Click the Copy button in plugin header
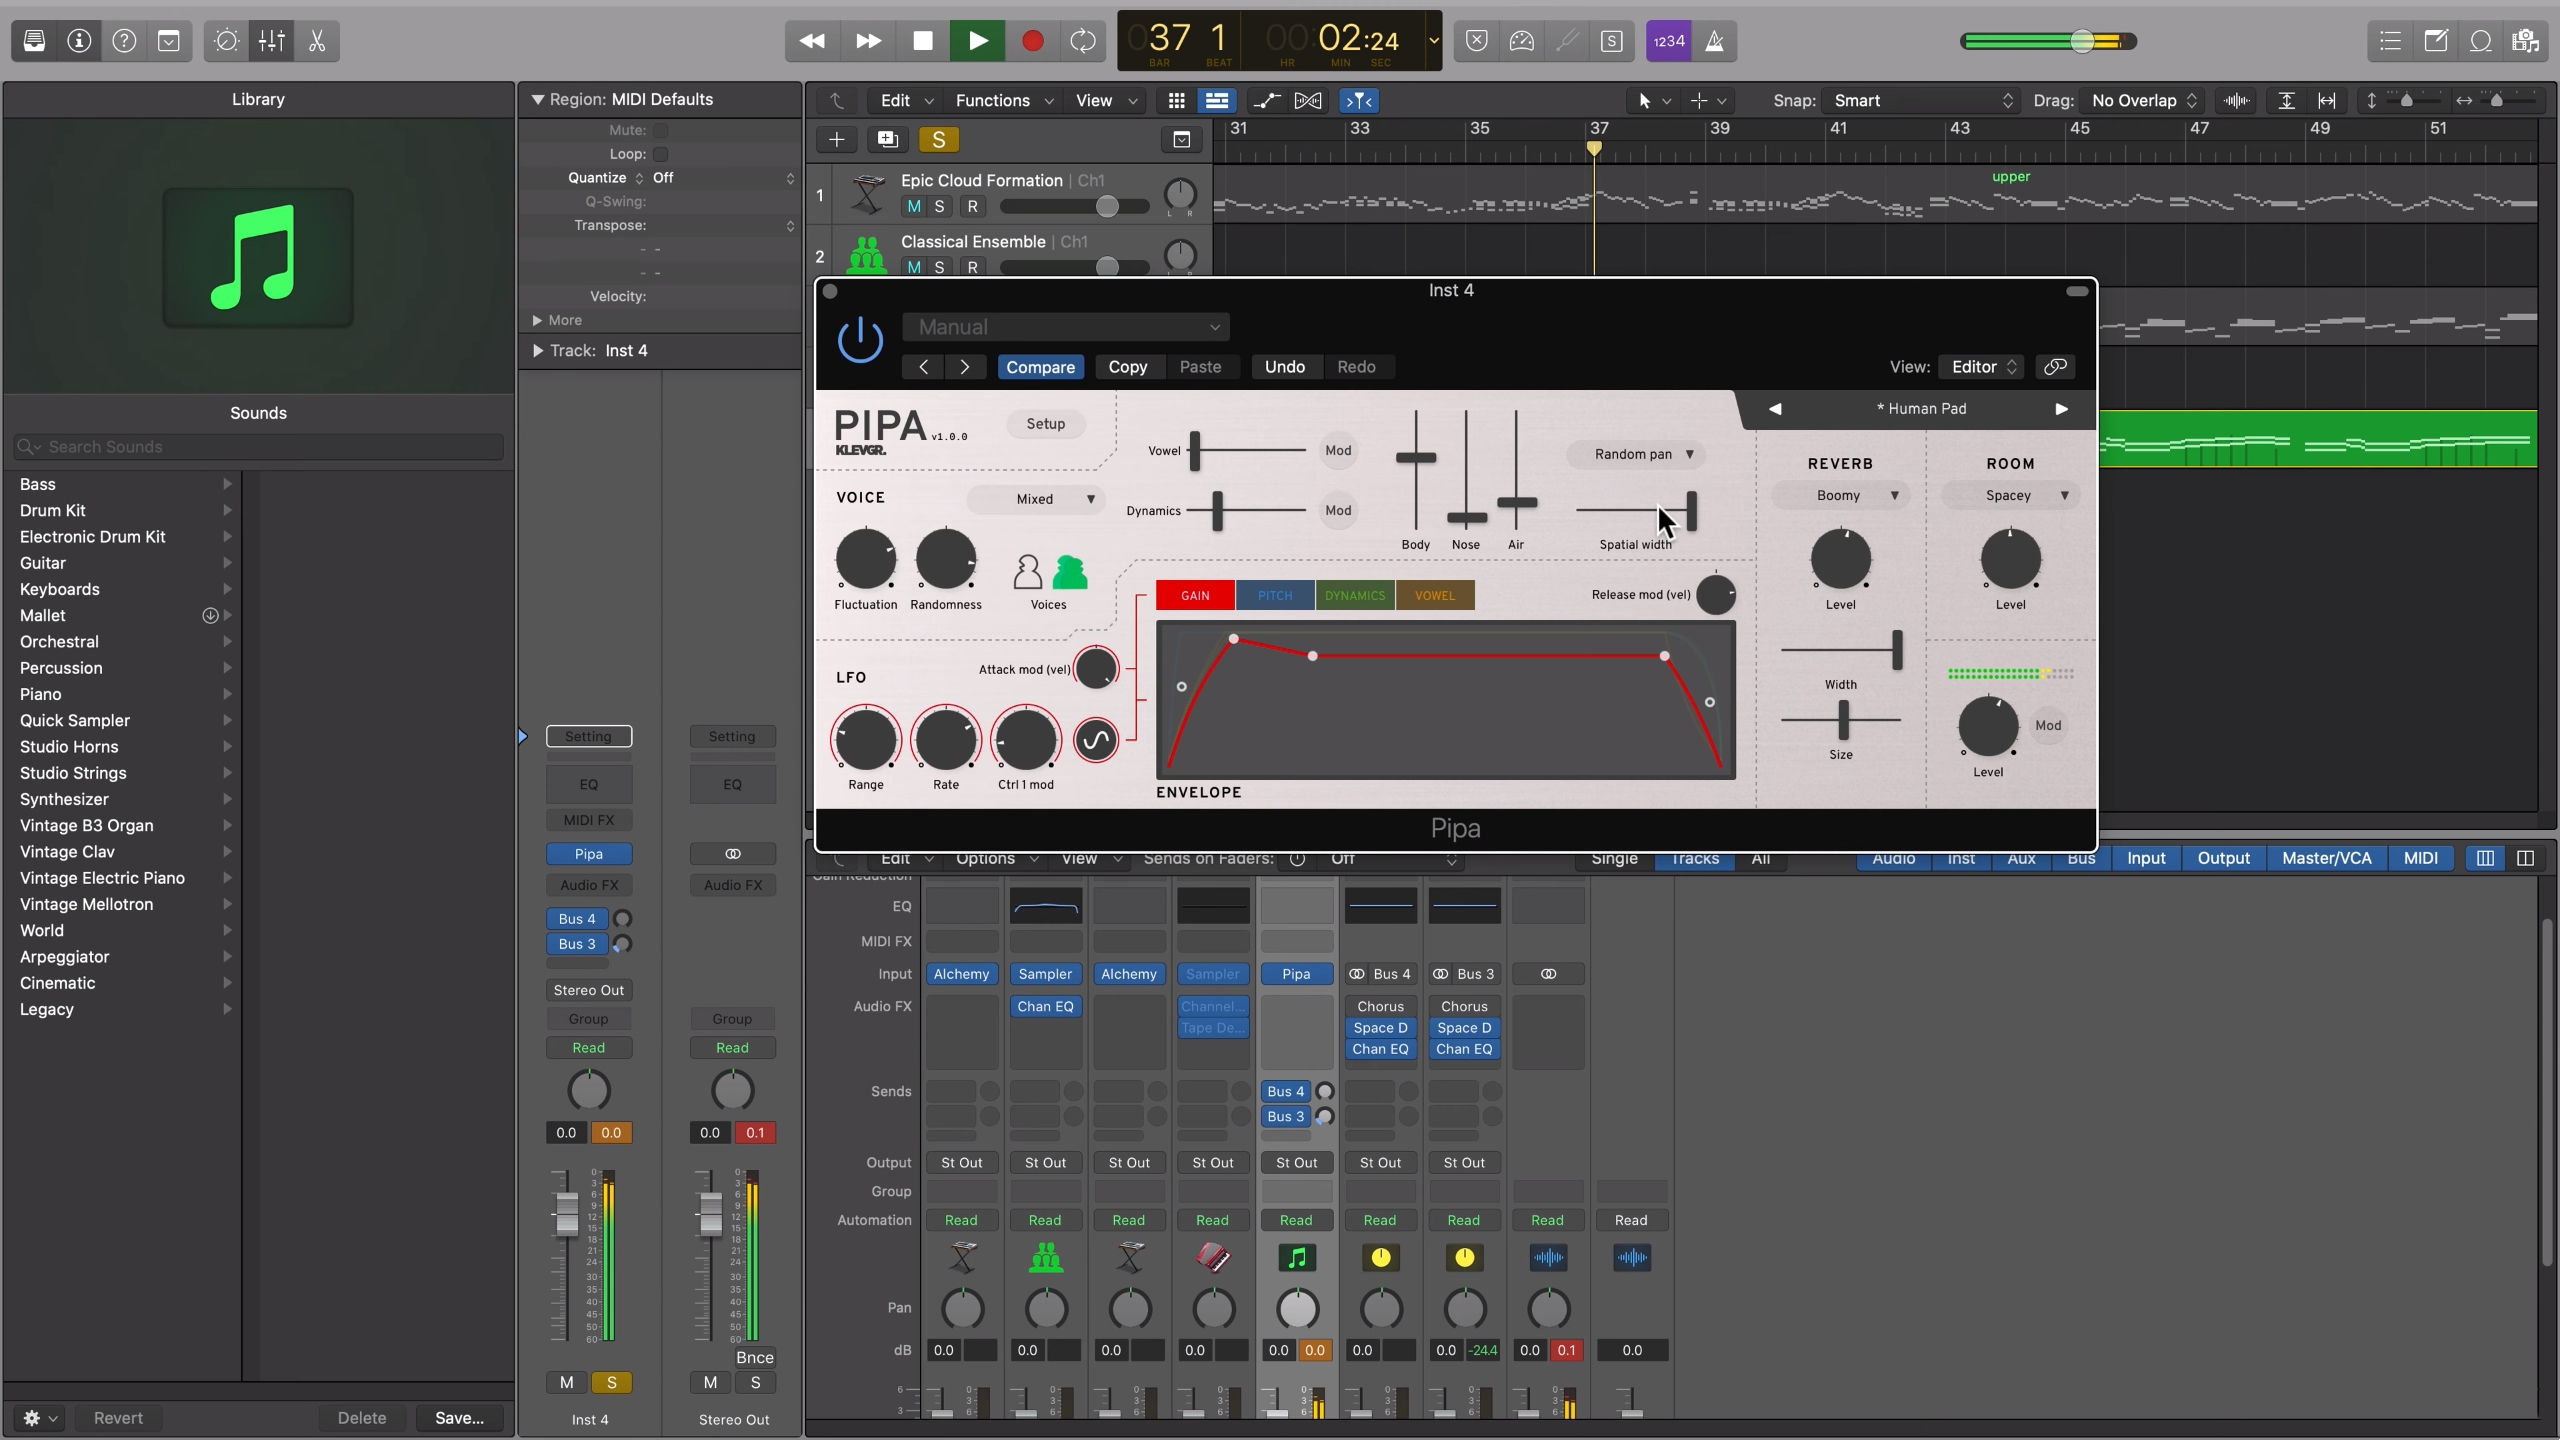Image resolution: width=2560 pixels, height=1440 pixels. pyautogui.click(x=1127, y=367)
